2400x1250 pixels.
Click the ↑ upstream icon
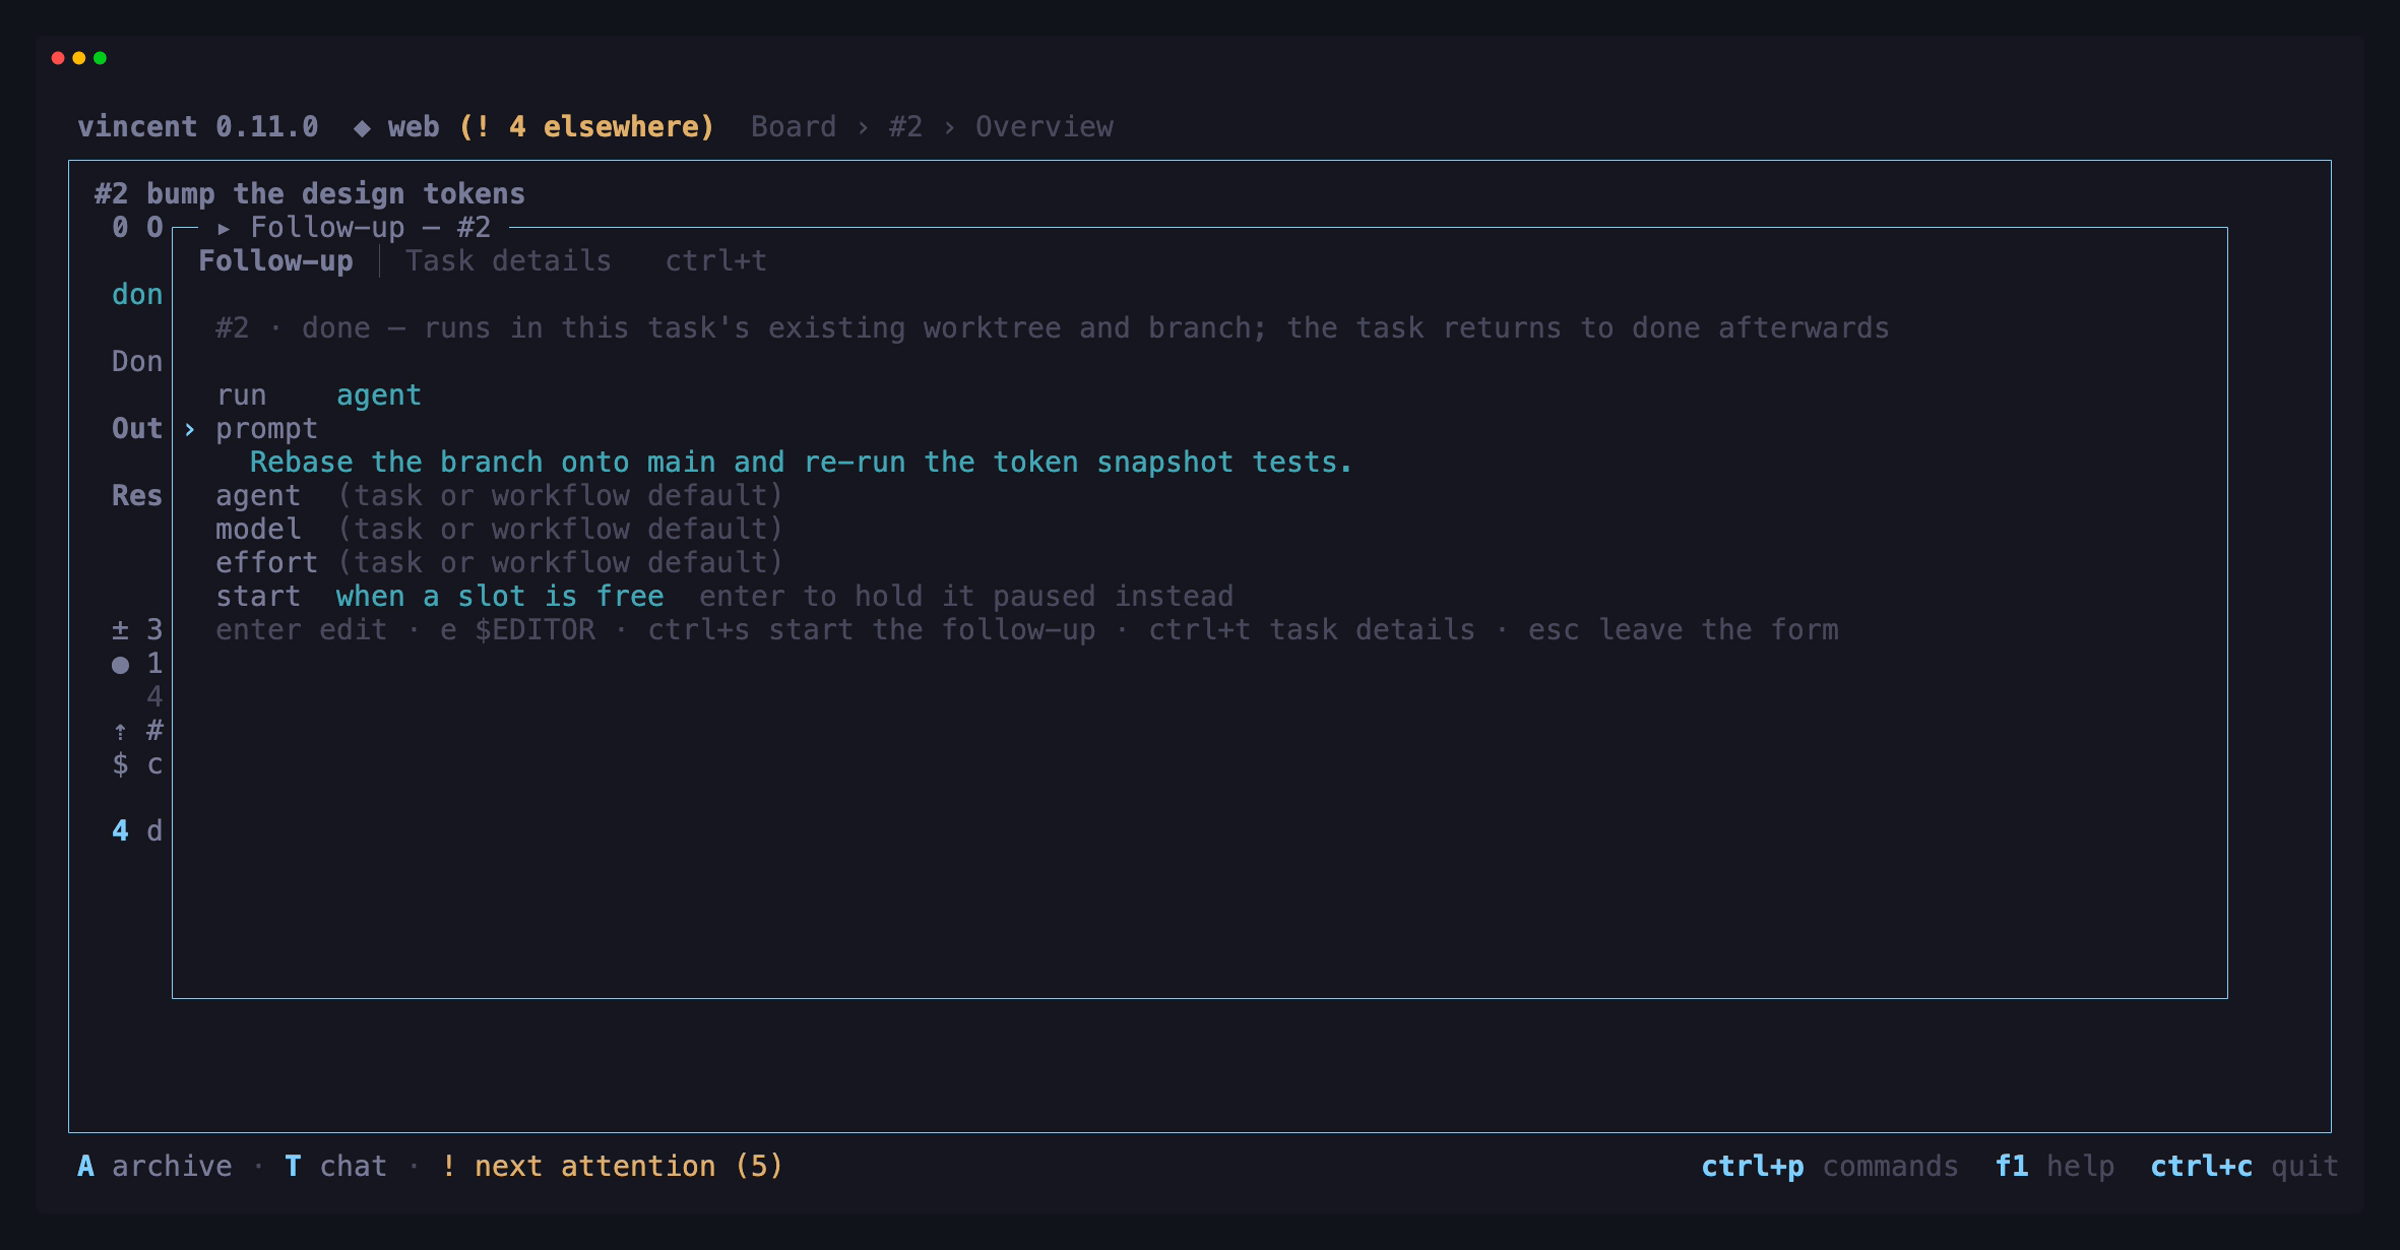[120, 732]
